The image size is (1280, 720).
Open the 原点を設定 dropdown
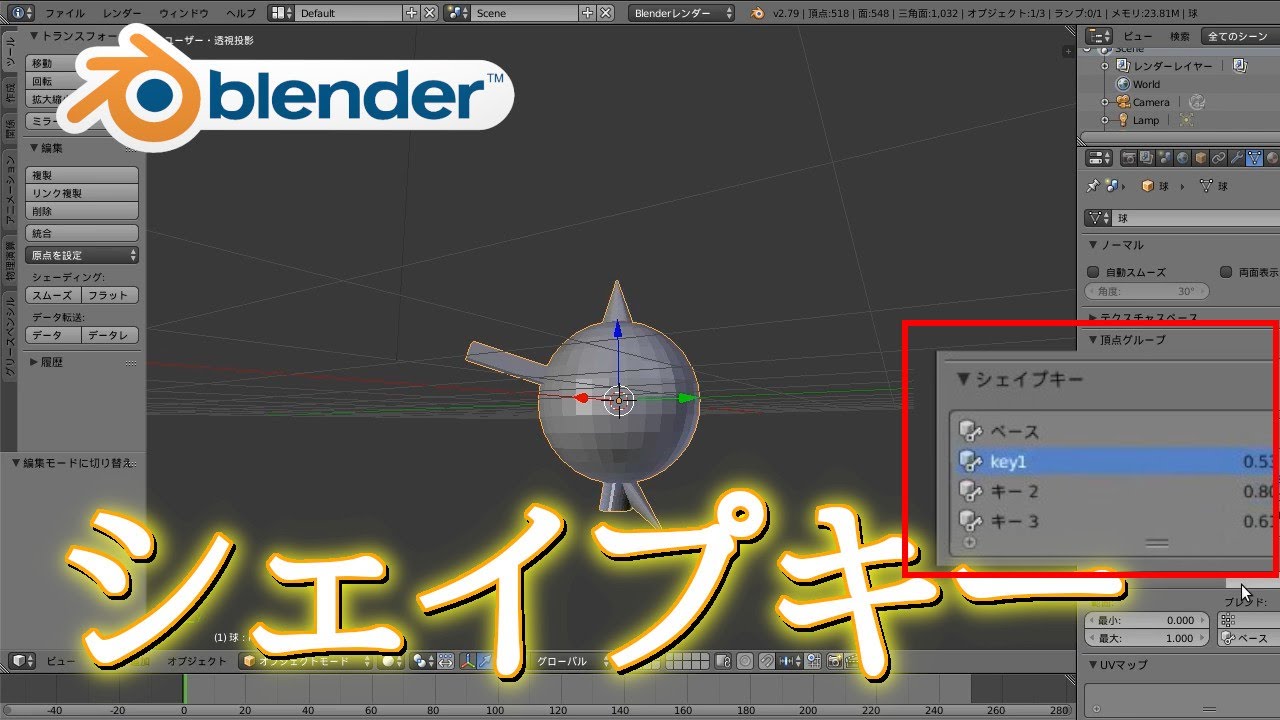coord(82,255)
